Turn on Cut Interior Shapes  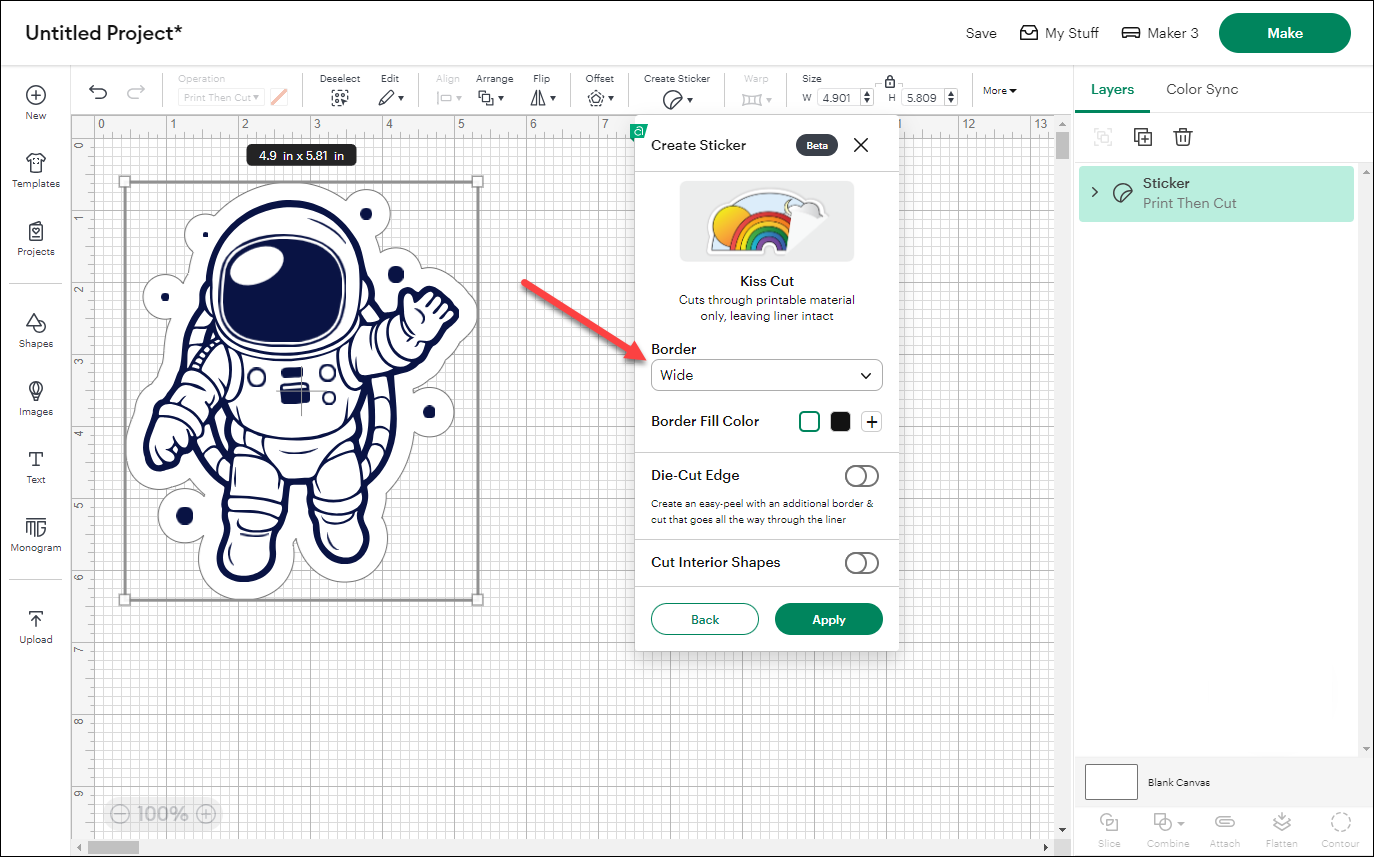pyautogui.click(x=861, y=563)
